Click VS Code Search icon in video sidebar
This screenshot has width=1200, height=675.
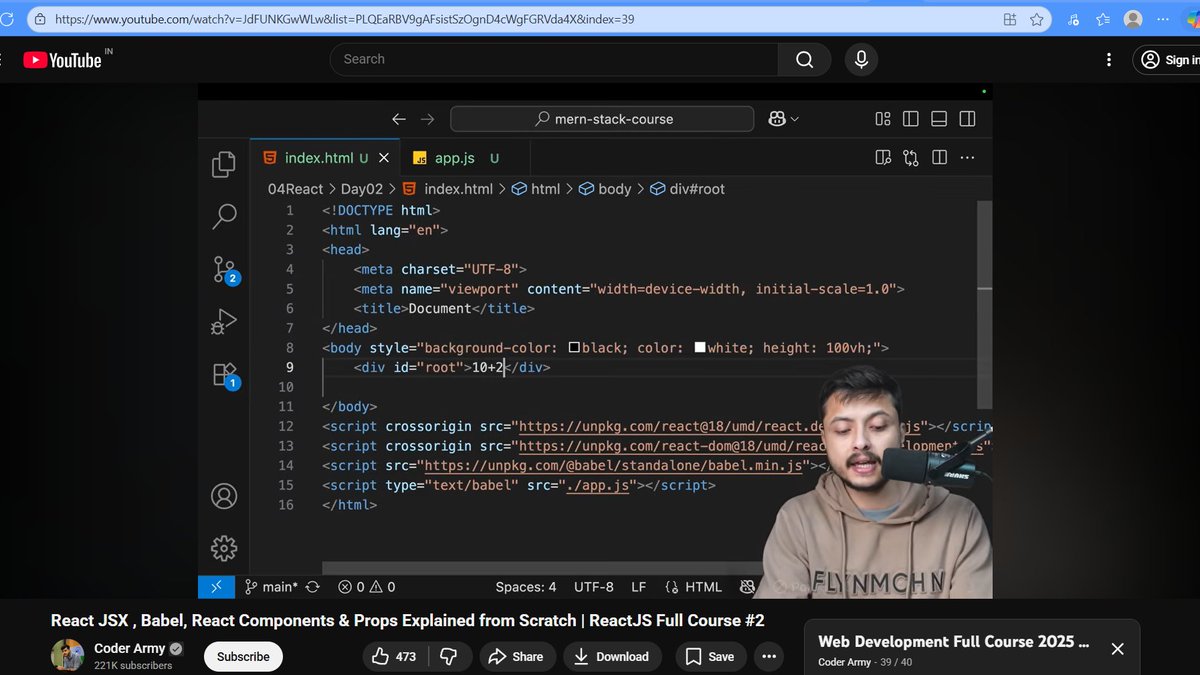[x=224, y=216]
